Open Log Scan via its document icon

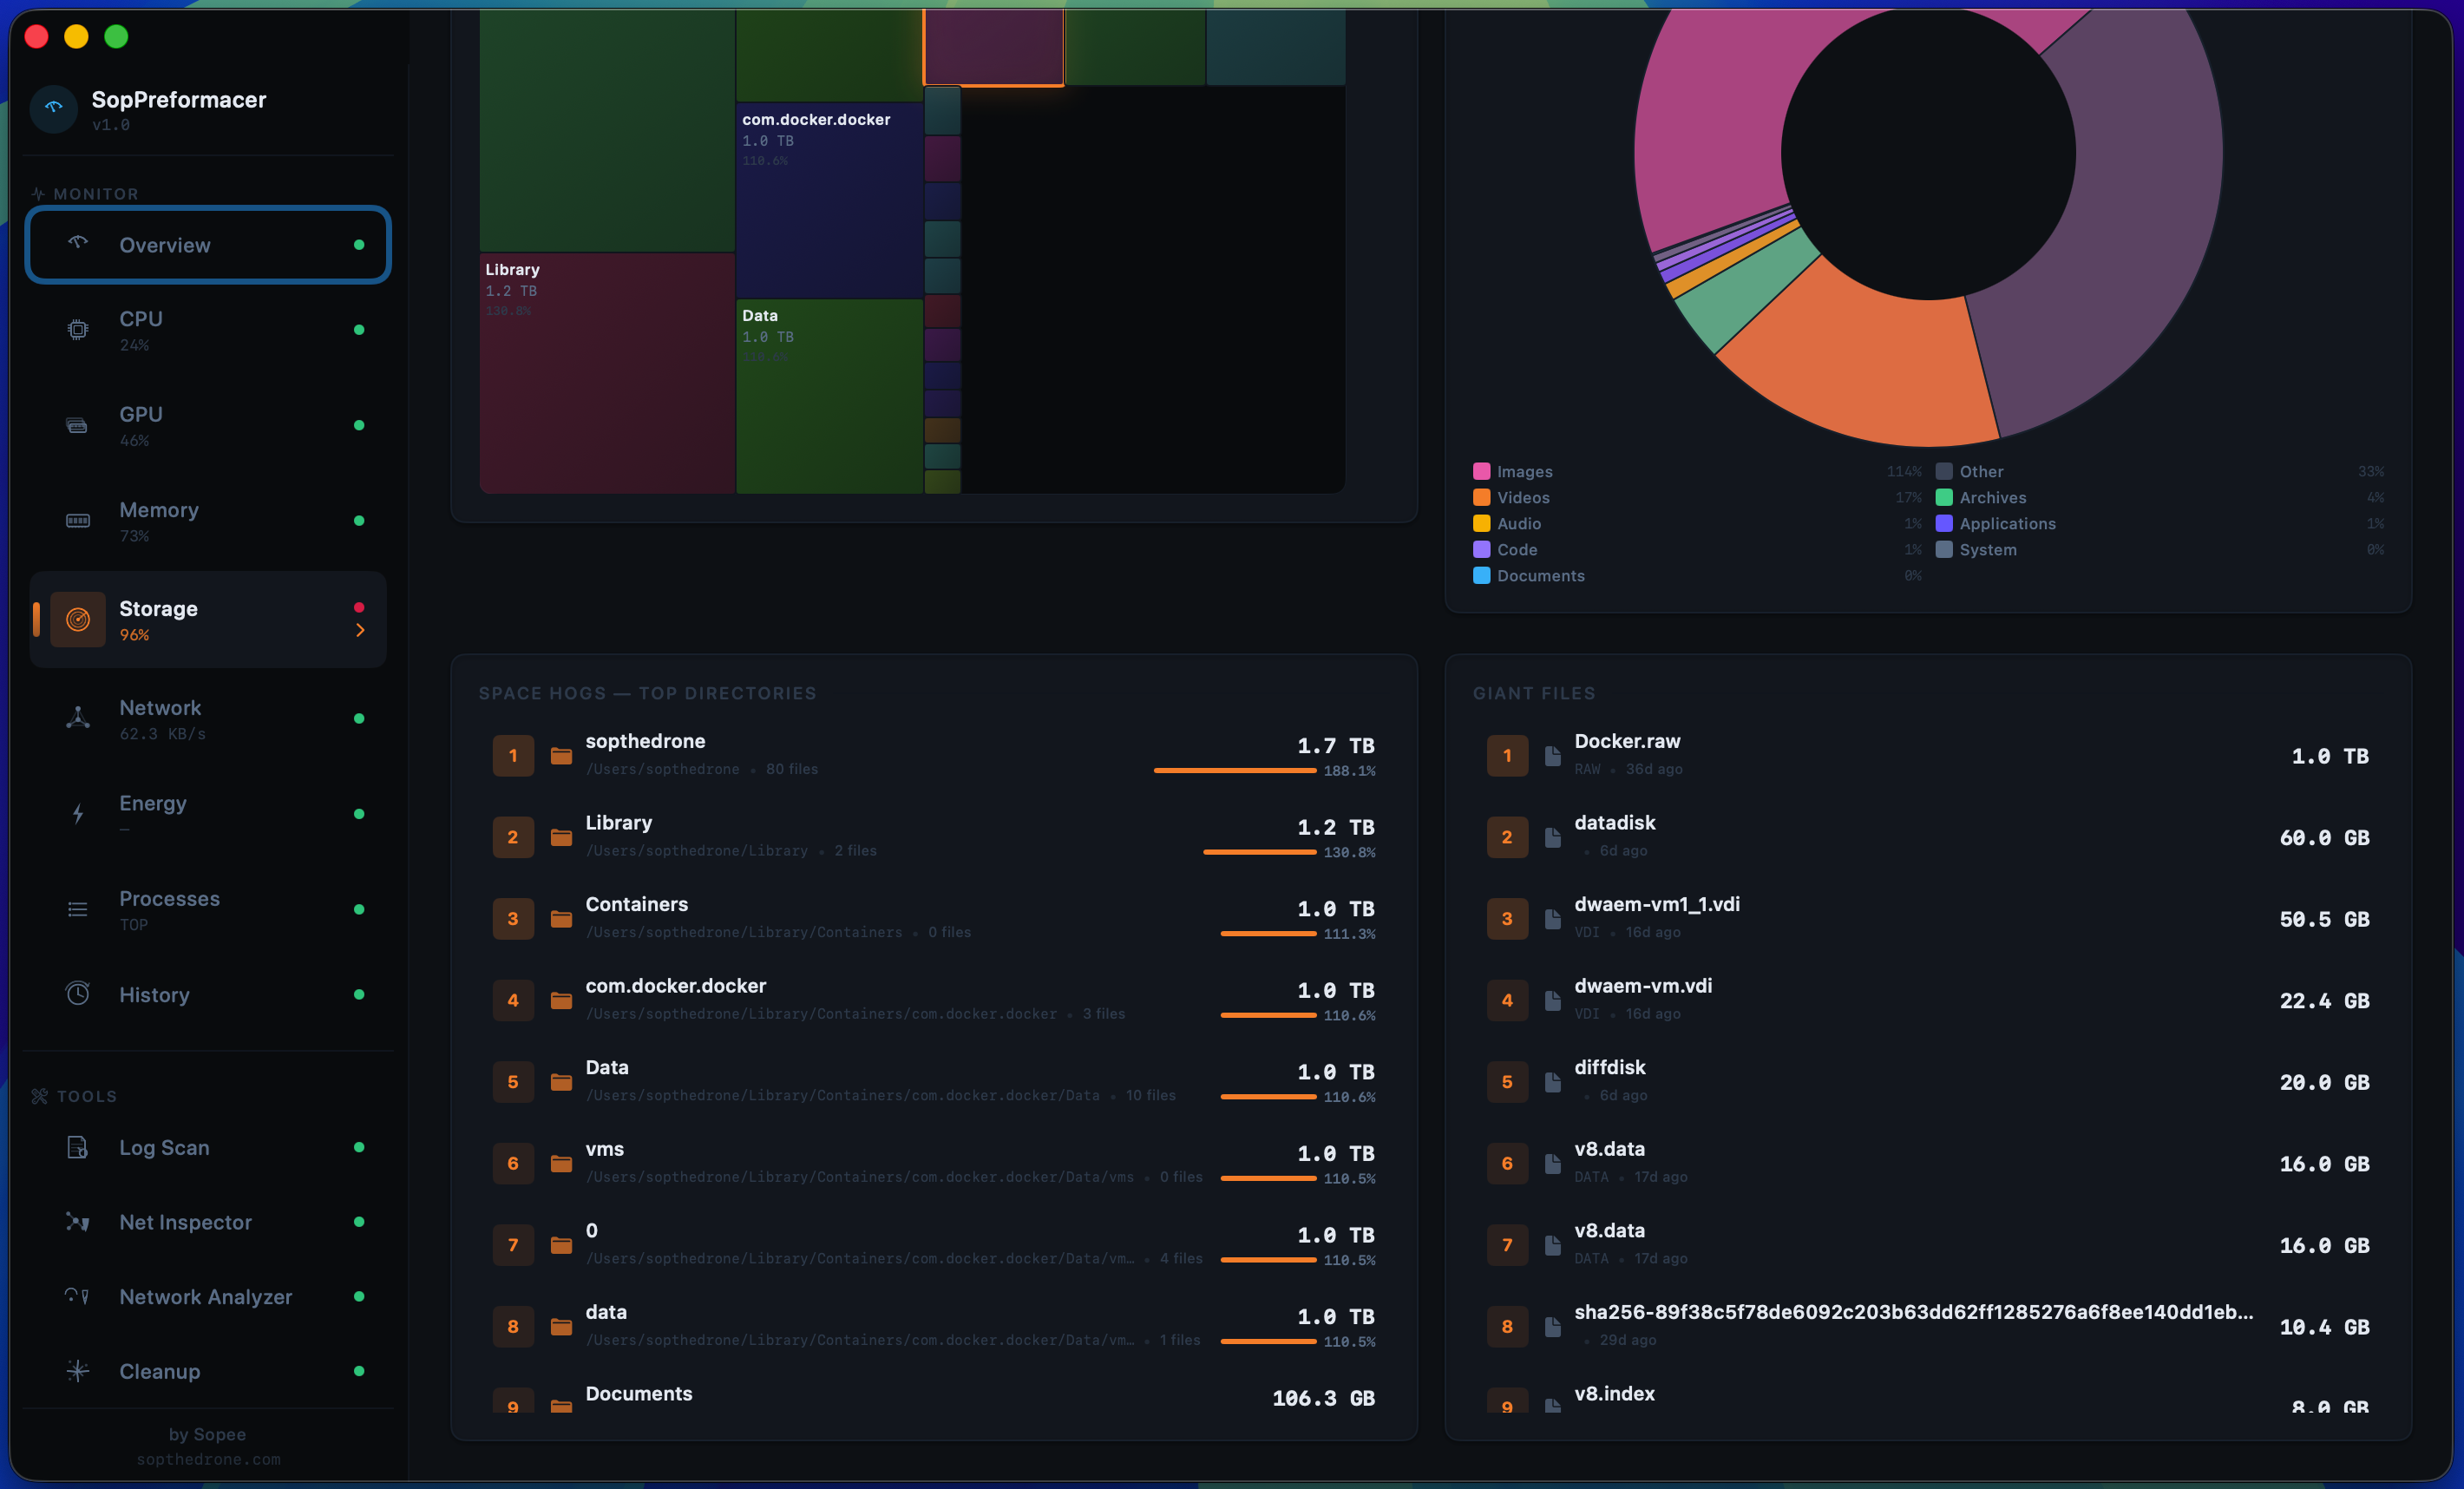77,1147
